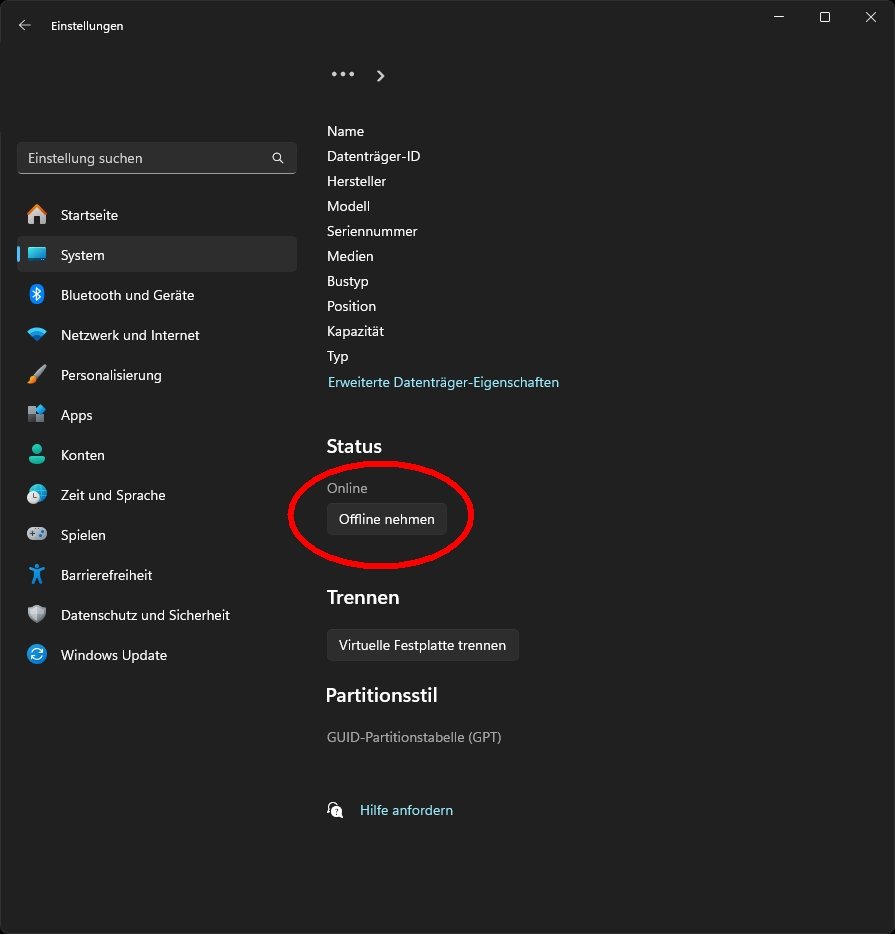Click the Wi-Fi icon for Netzwerk
This screenshot has width=895, height=934.
pyautogui.click(x=37, y=334)
